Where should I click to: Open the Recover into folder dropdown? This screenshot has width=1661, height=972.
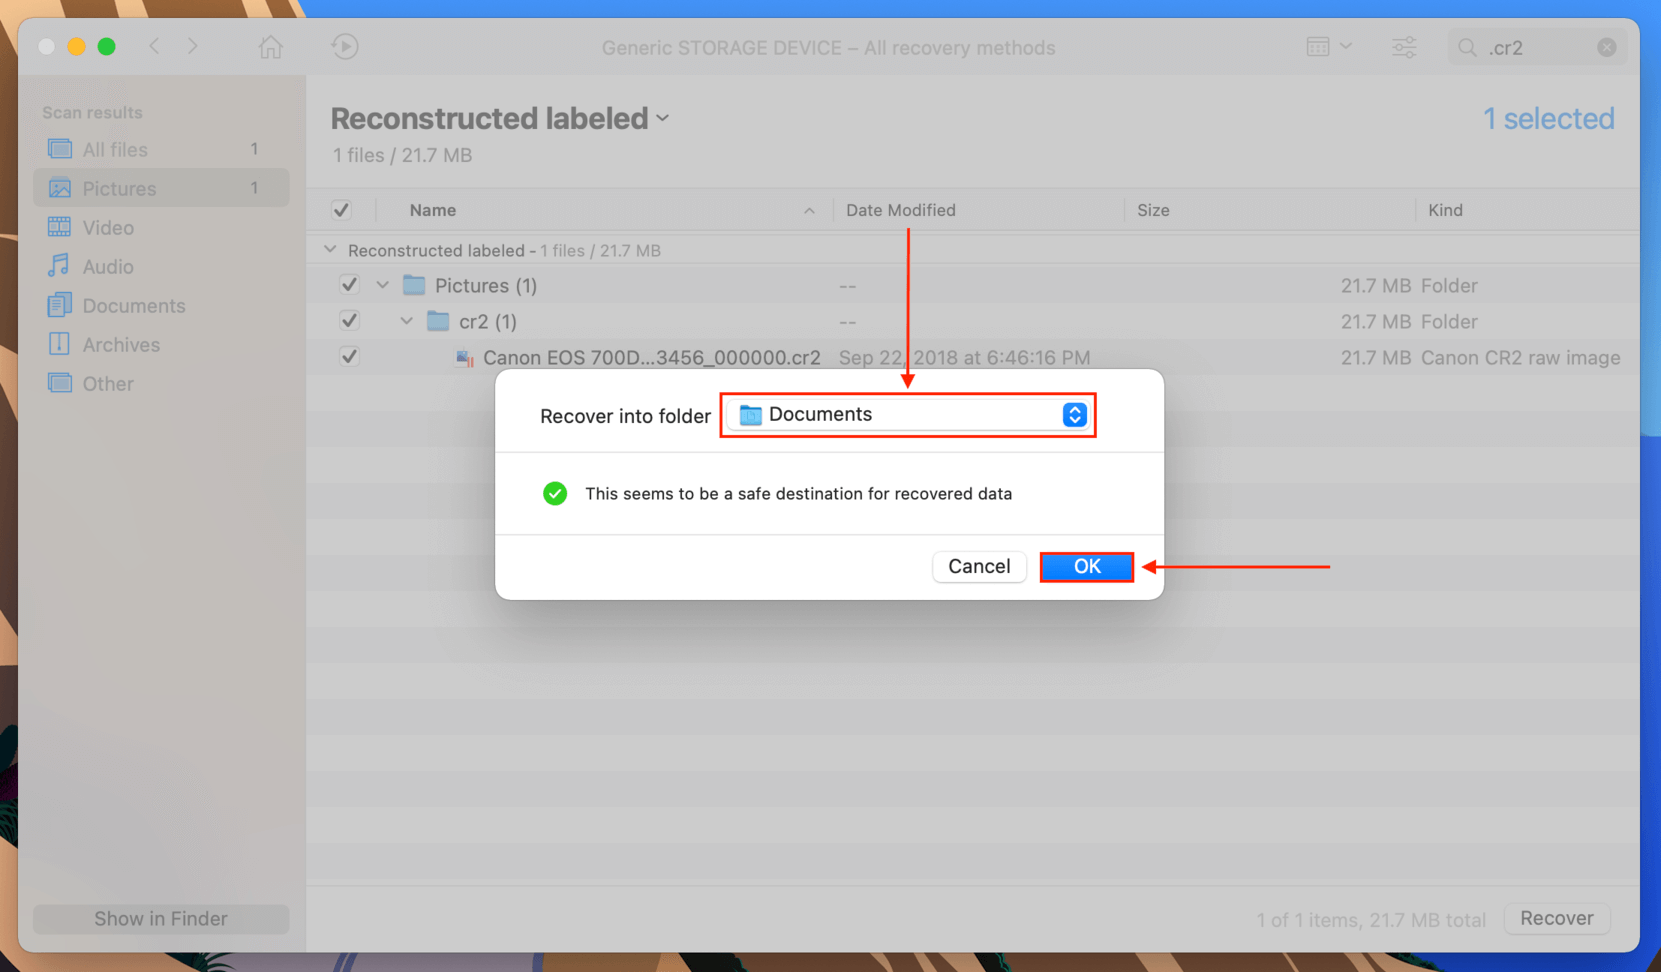(x=908, y=414)
